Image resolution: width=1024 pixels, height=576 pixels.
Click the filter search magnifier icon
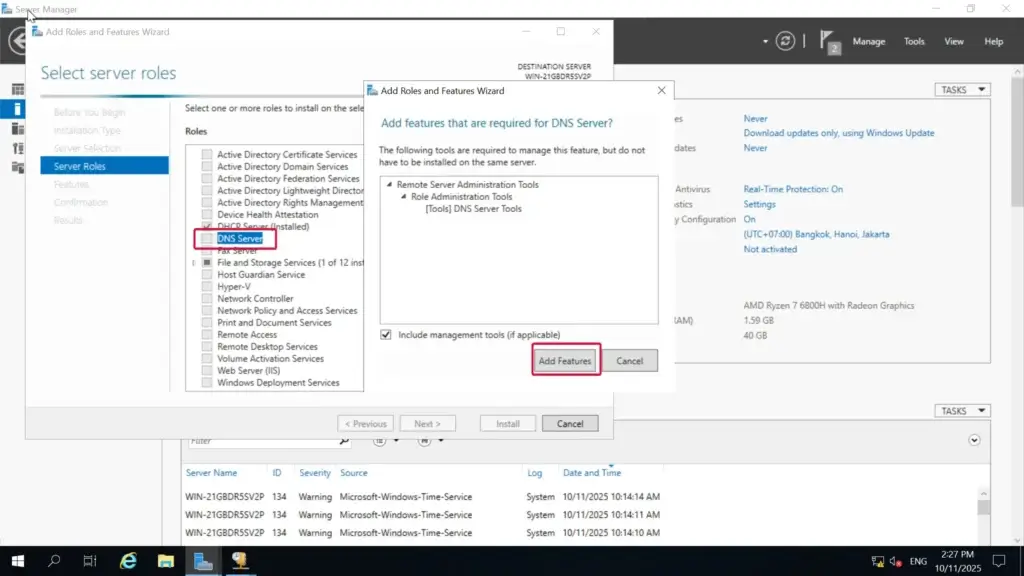[x=345, y=440]
